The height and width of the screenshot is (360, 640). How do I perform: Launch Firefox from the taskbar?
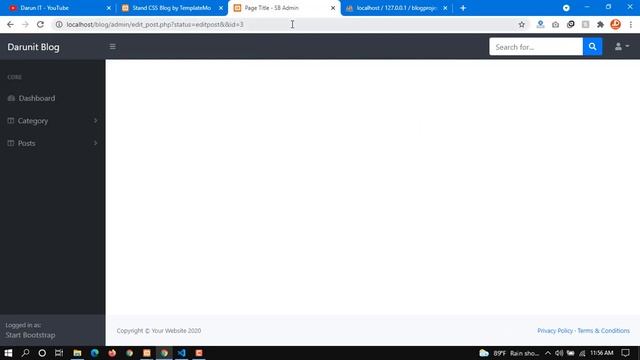click(x=112, y=353)
